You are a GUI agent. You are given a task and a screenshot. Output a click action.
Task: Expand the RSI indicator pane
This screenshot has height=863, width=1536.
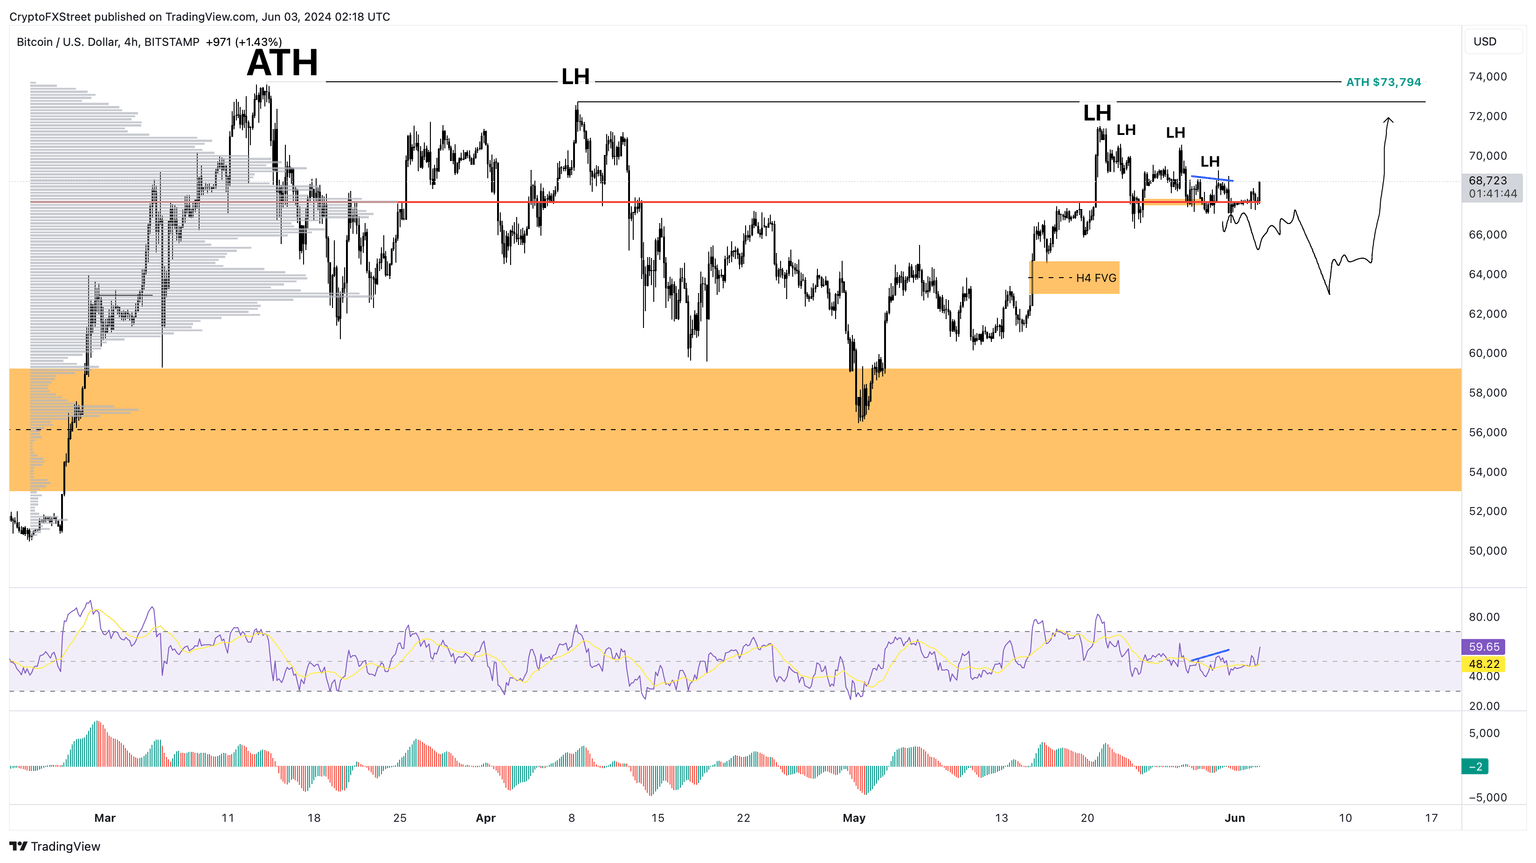coord(700,650)
